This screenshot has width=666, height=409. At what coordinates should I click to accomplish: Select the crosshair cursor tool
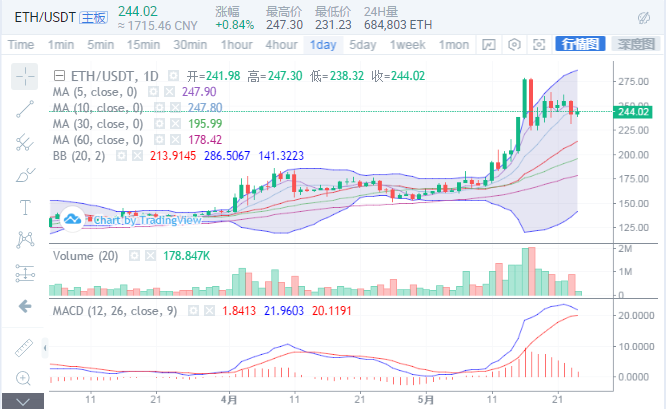tap(25, 76)
